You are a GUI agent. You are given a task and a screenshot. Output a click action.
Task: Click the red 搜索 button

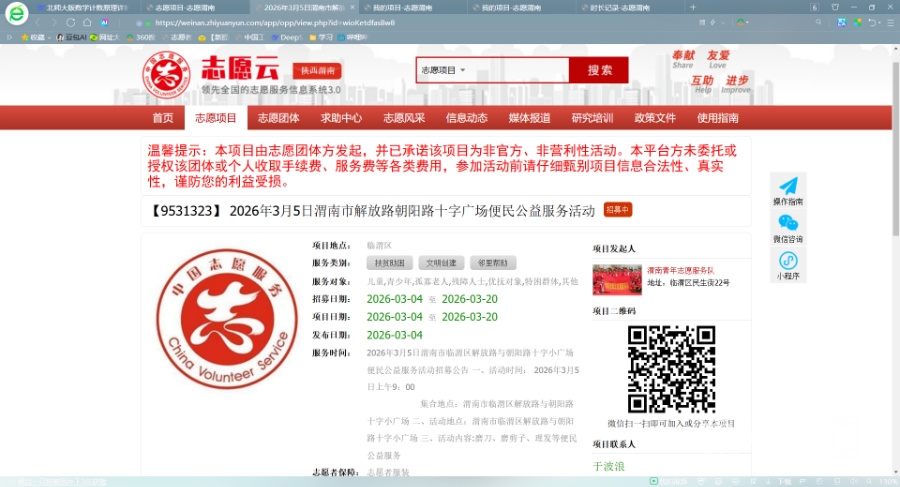[x=599, y=70]
